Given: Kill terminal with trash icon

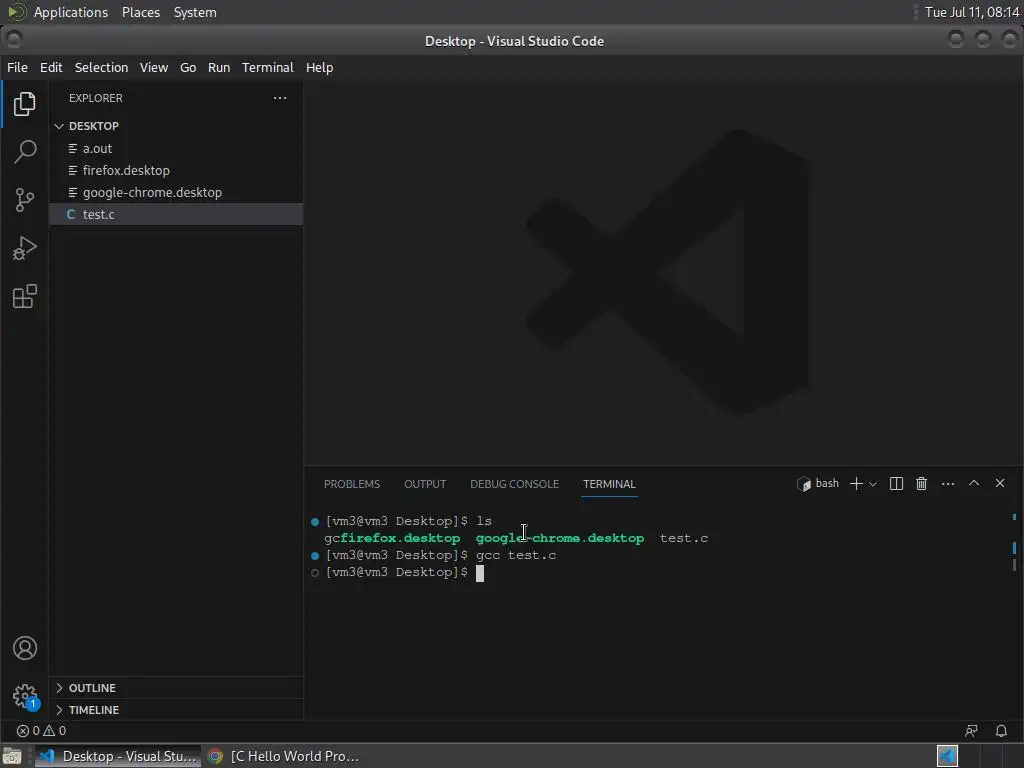Looking at the screenshot, I should point(921,483).
